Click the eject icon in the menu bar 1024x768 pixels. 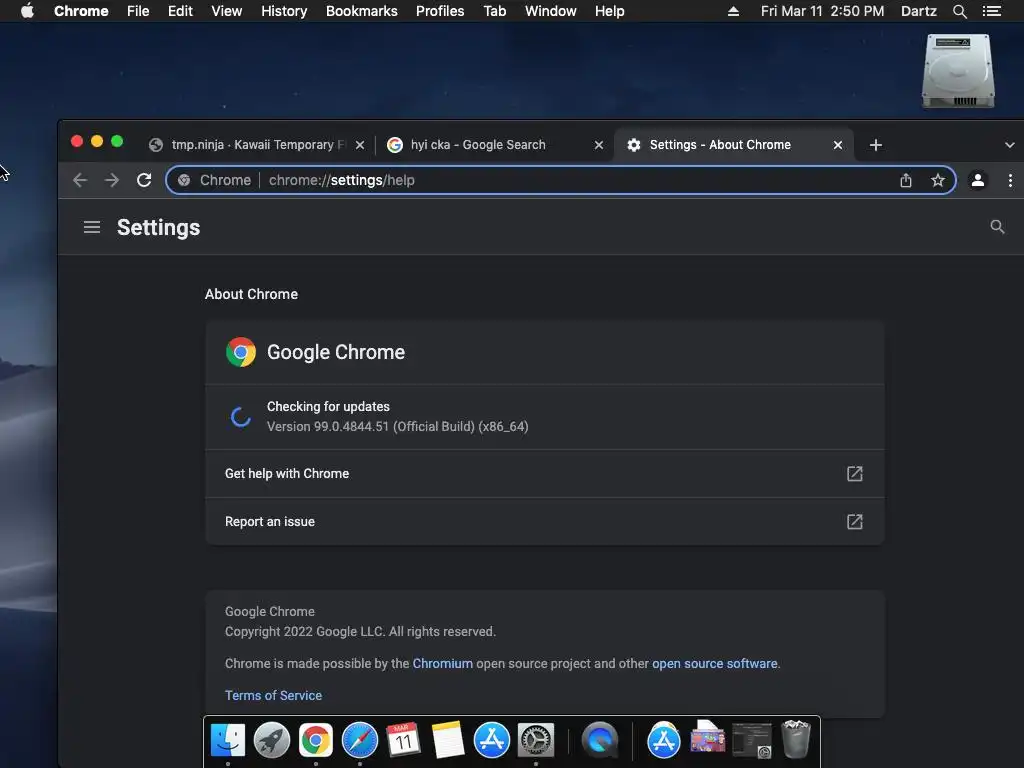(733, 11)
